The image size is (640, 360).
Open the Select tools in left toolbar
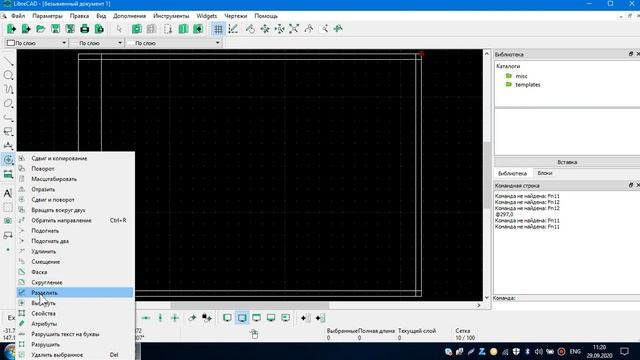click(x=8, y=132)
